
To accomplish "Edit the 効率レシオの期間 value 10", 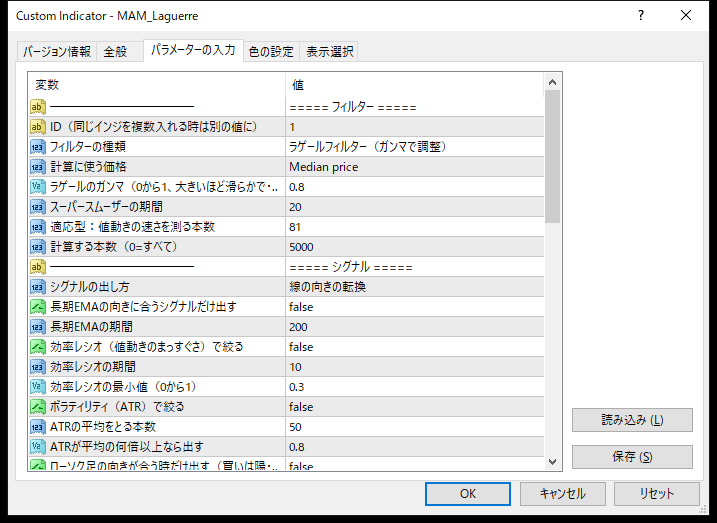I will pyautogui.click(x=415, y=367).
